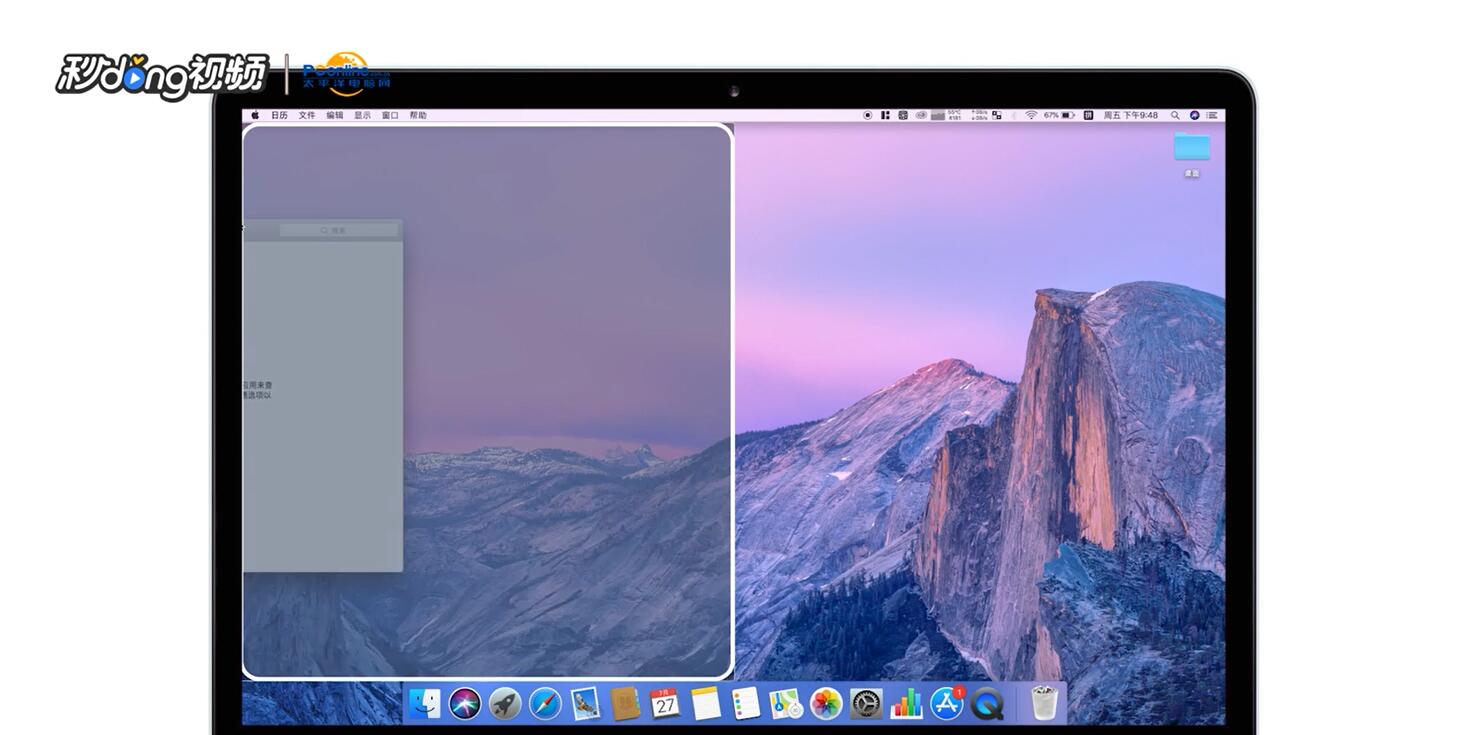Screen dimensions: 1468x735
Task: Open Photos colorful flower icon in Dock
Action: coord(826,703)
